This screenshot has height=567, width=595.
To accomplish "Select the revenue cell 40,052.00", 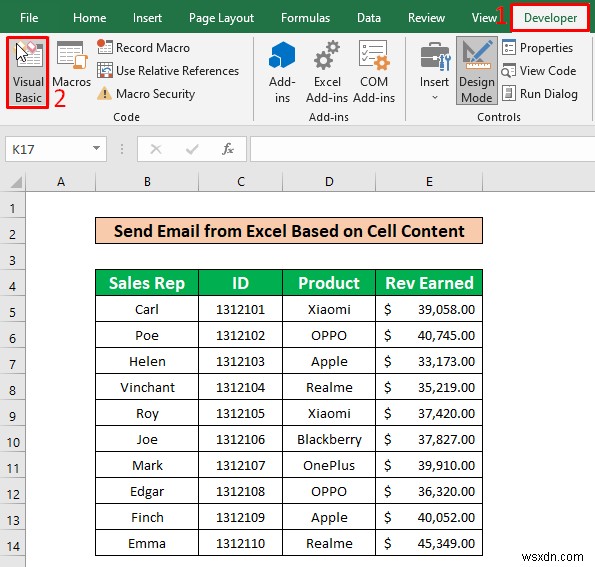I will coord(429,517).
